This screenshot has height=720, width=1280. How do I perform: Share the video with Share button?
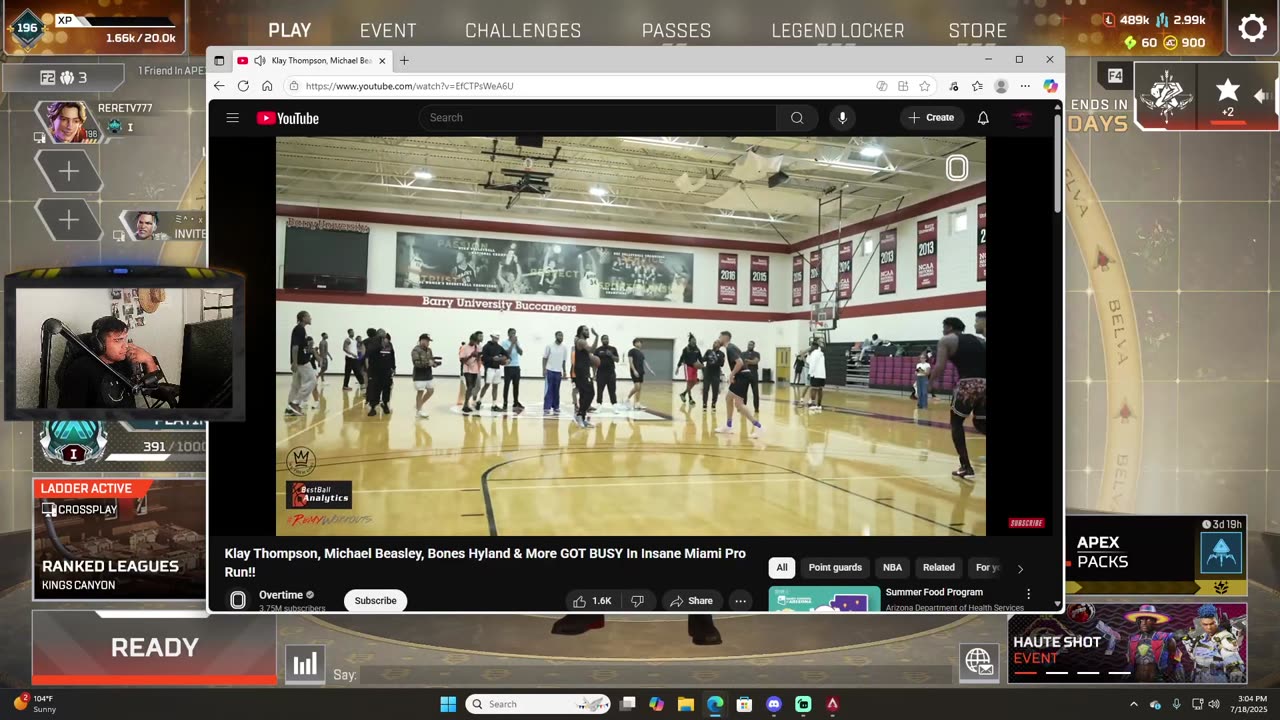point(691,601)
